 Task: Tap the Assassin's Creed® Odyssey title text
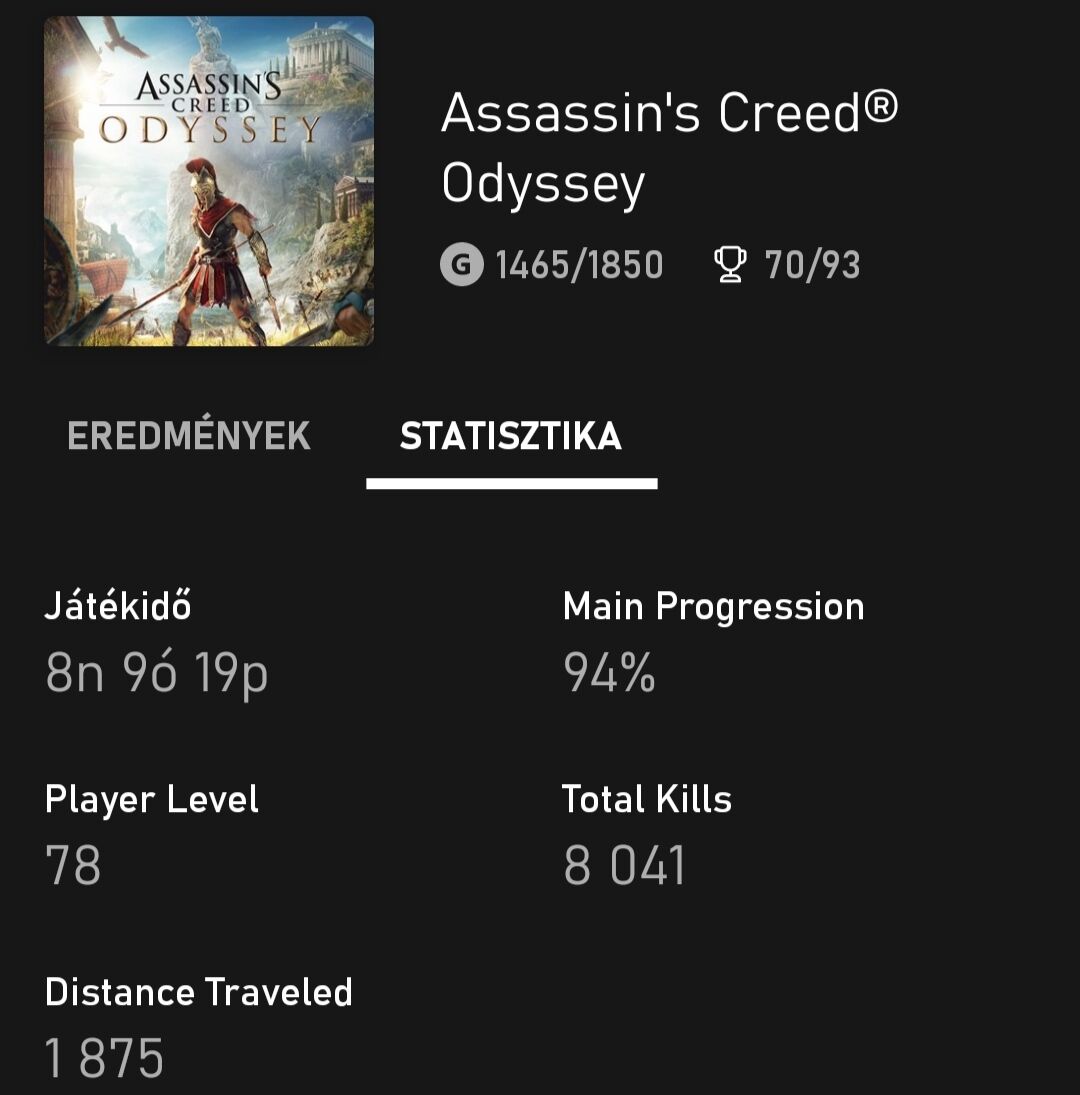pos(668,147)
